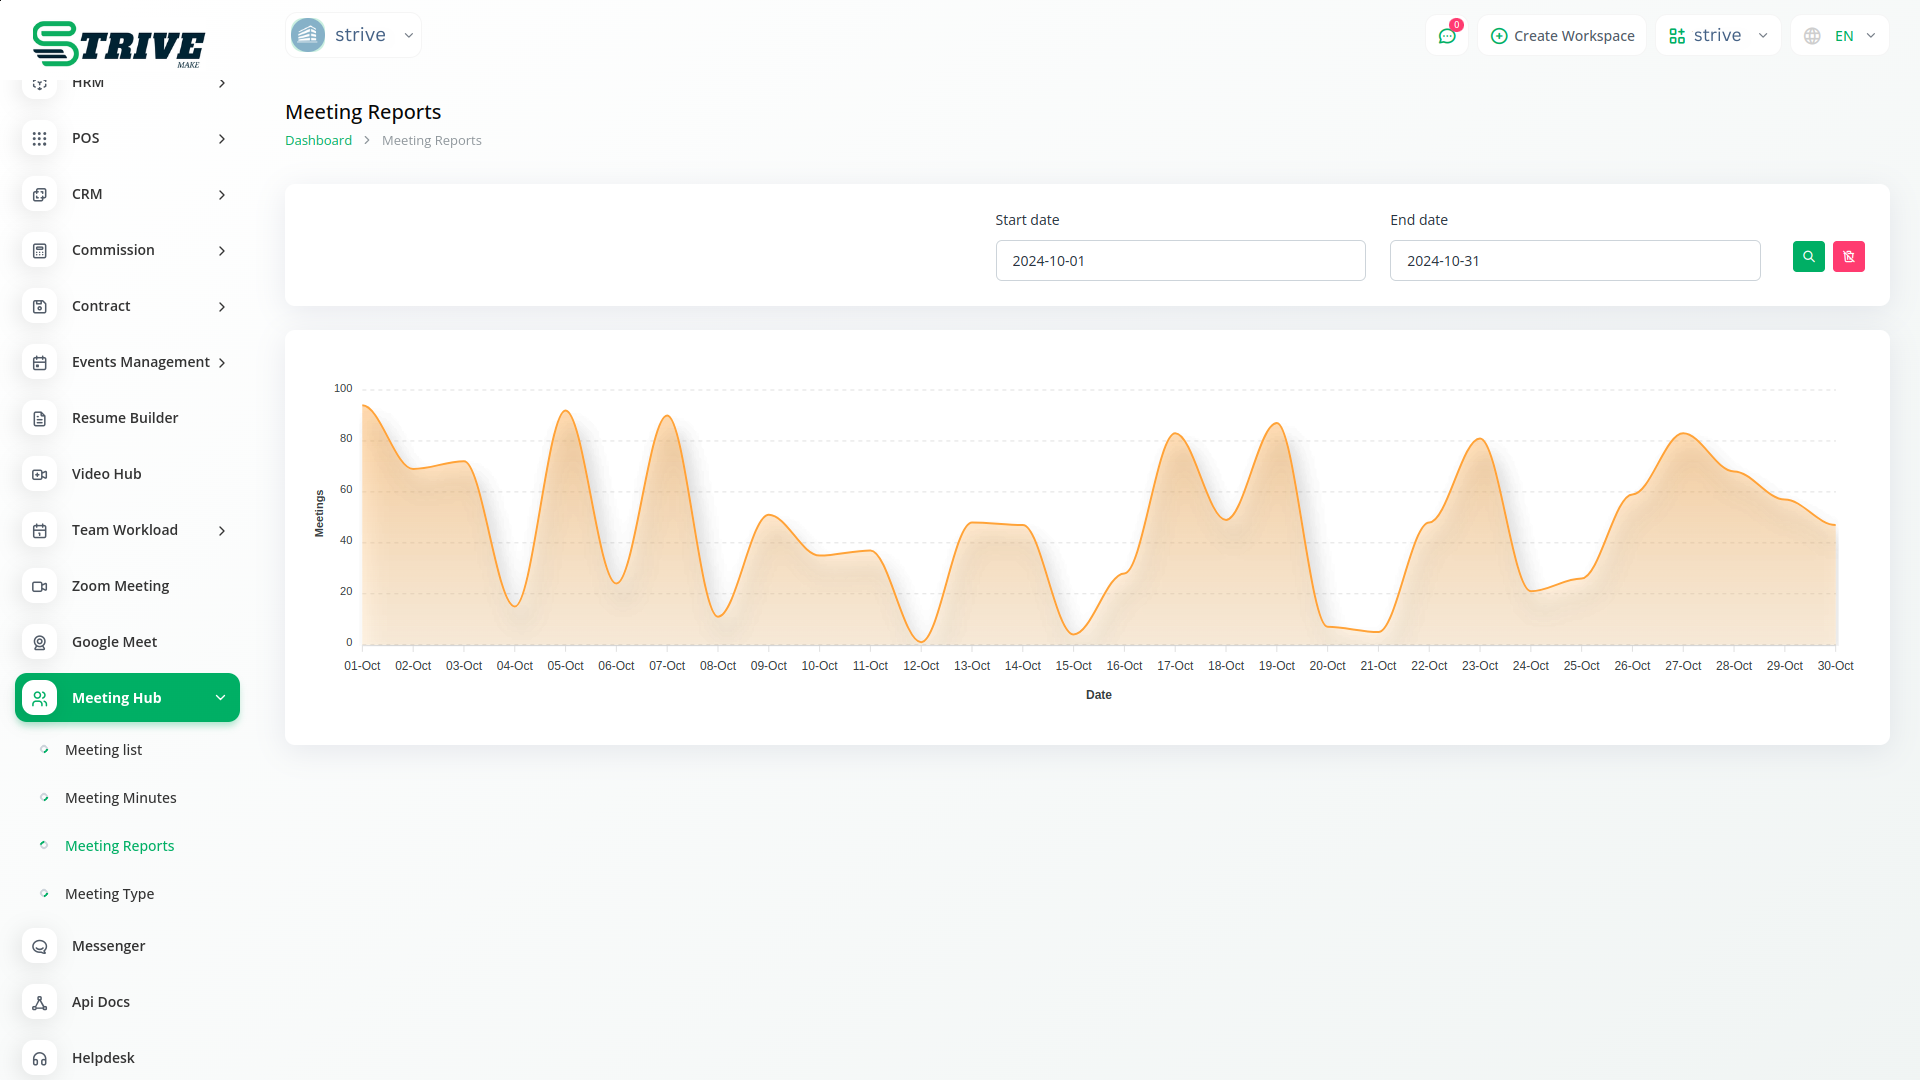Image resolution: width=1920 pixels, height=1080 pixels.
Task: Click the red reset filter icon button
Action: pyautogui.click(x=1848, y=257)
